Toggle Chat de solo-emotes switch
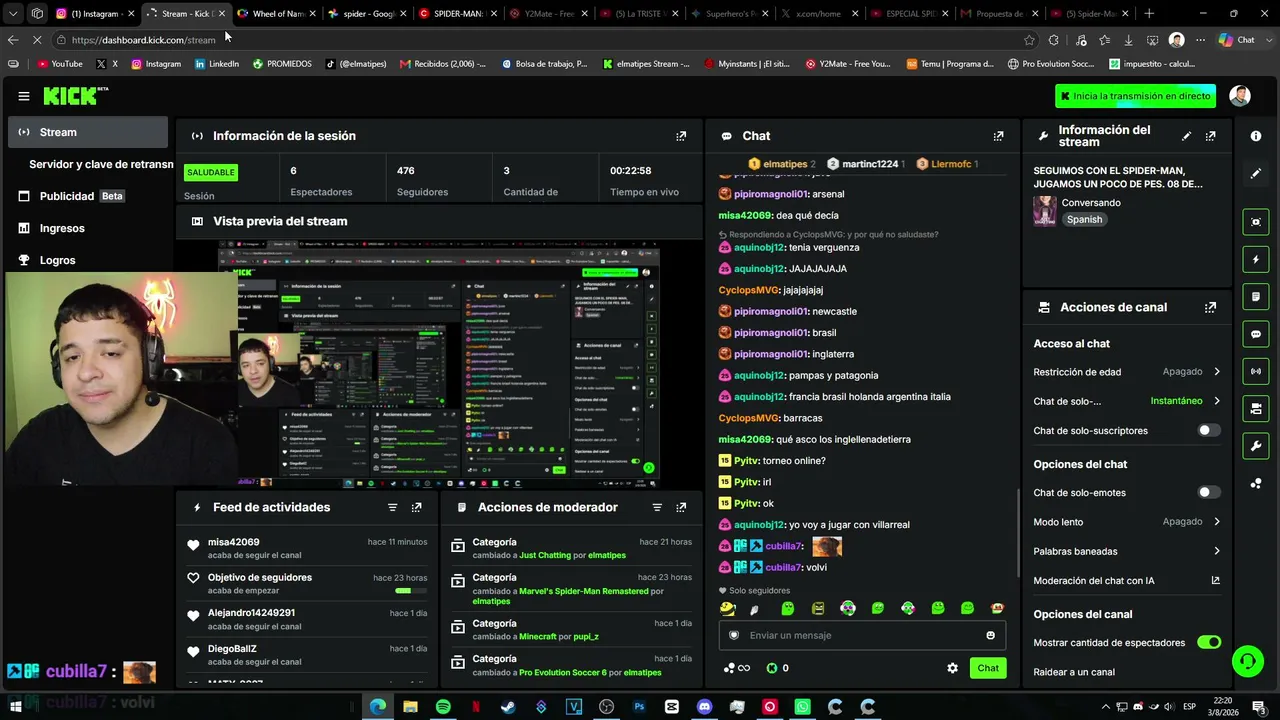 [x=1209, y=492]
